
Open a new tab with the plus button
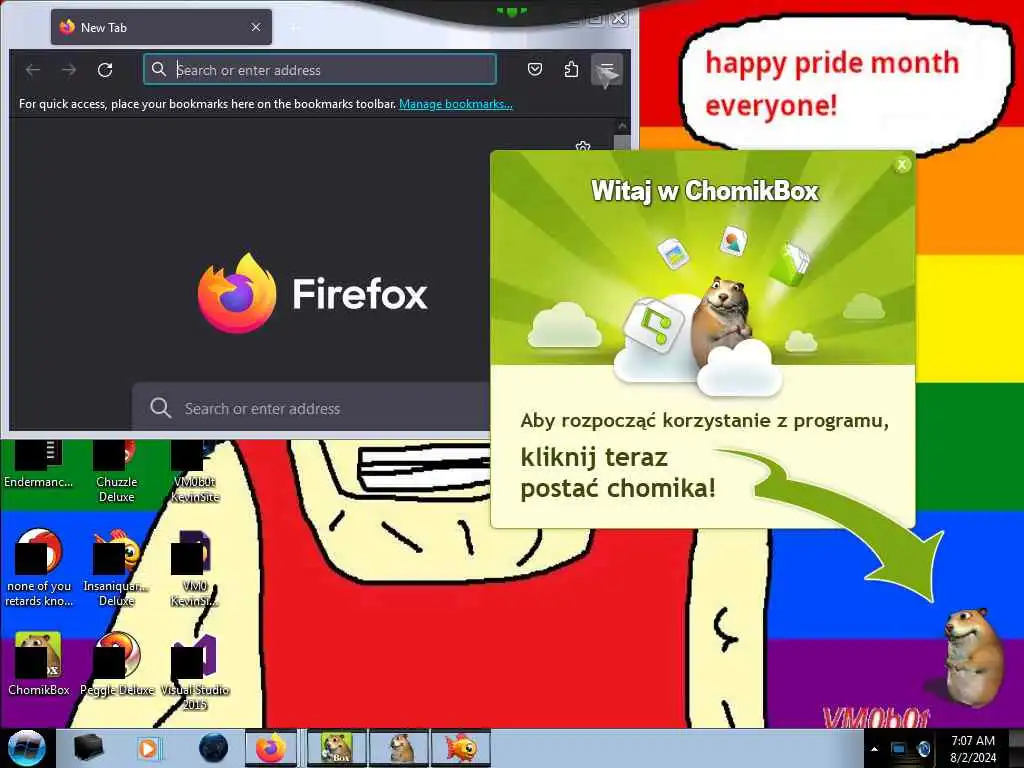[294, 27]
